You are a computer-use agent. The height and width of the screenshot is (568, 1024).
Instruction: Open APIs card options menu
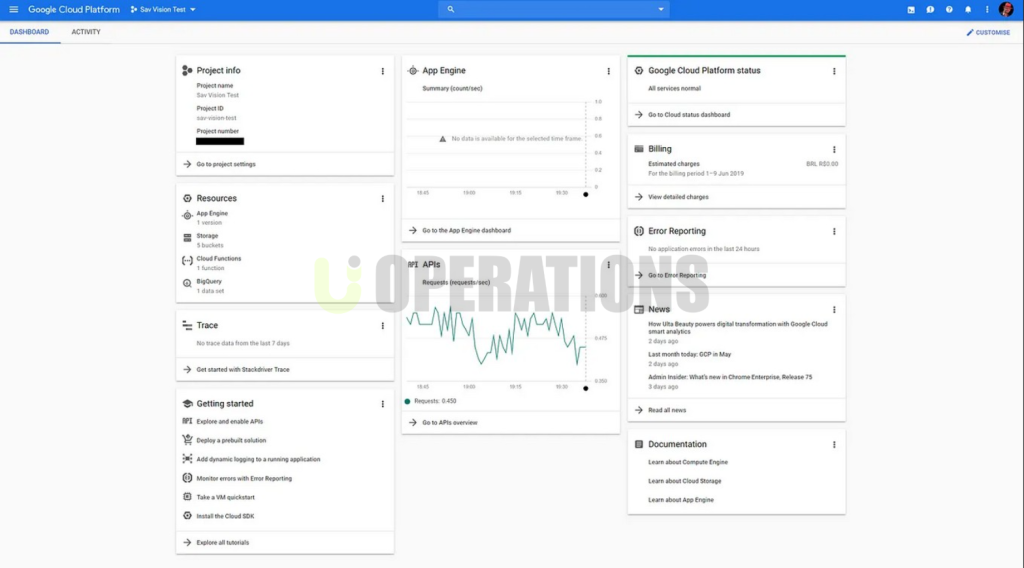point(609,265)
